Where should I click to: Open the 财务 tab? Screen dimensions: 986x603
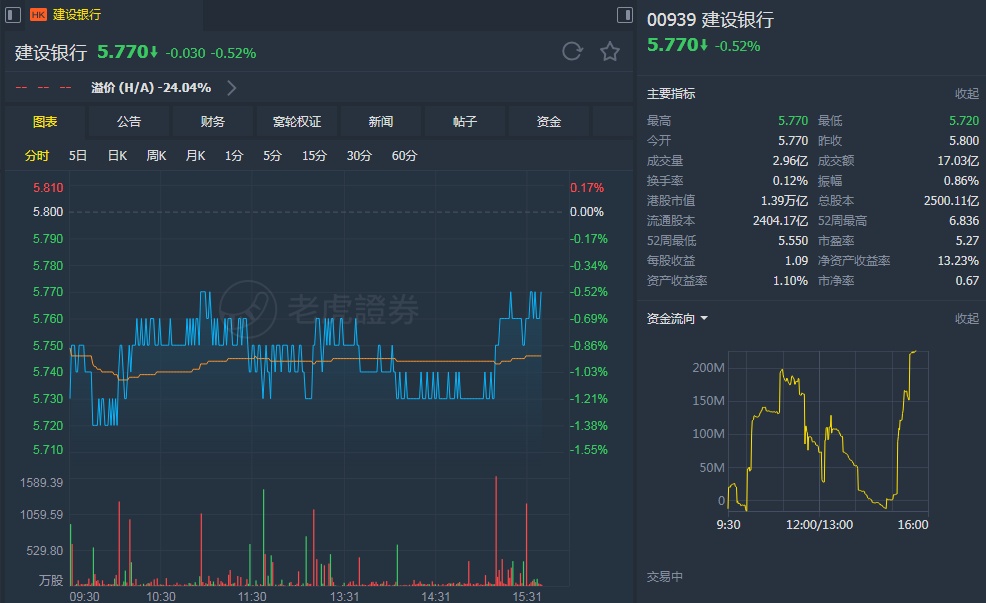[213, 121]
